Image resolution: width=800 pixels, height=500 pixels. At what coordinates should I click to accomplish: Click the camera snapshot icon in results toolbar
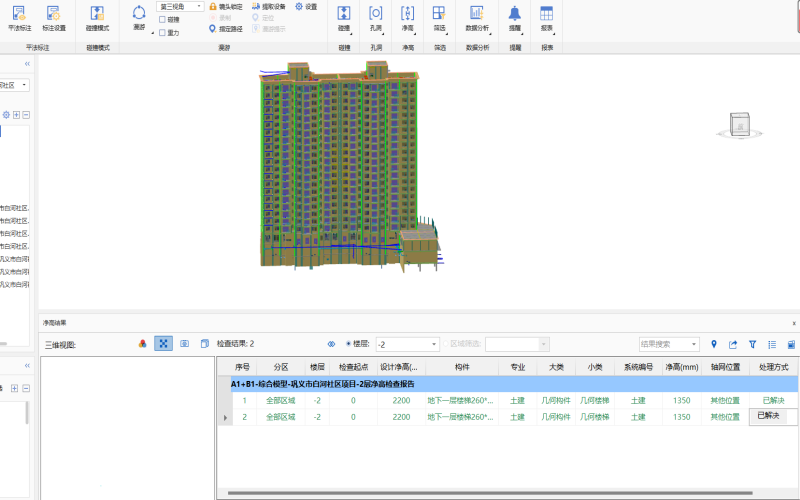point(184,344)
